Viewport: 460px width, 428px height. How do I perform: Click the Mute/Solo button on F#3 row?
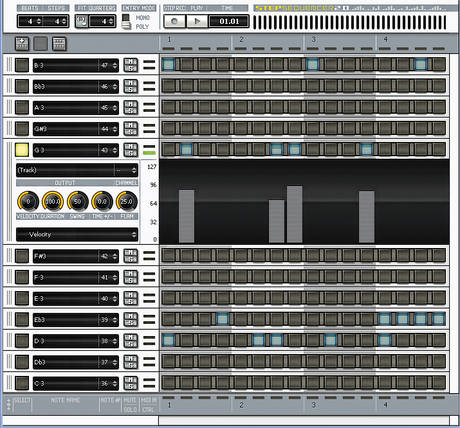pos(131,256)
